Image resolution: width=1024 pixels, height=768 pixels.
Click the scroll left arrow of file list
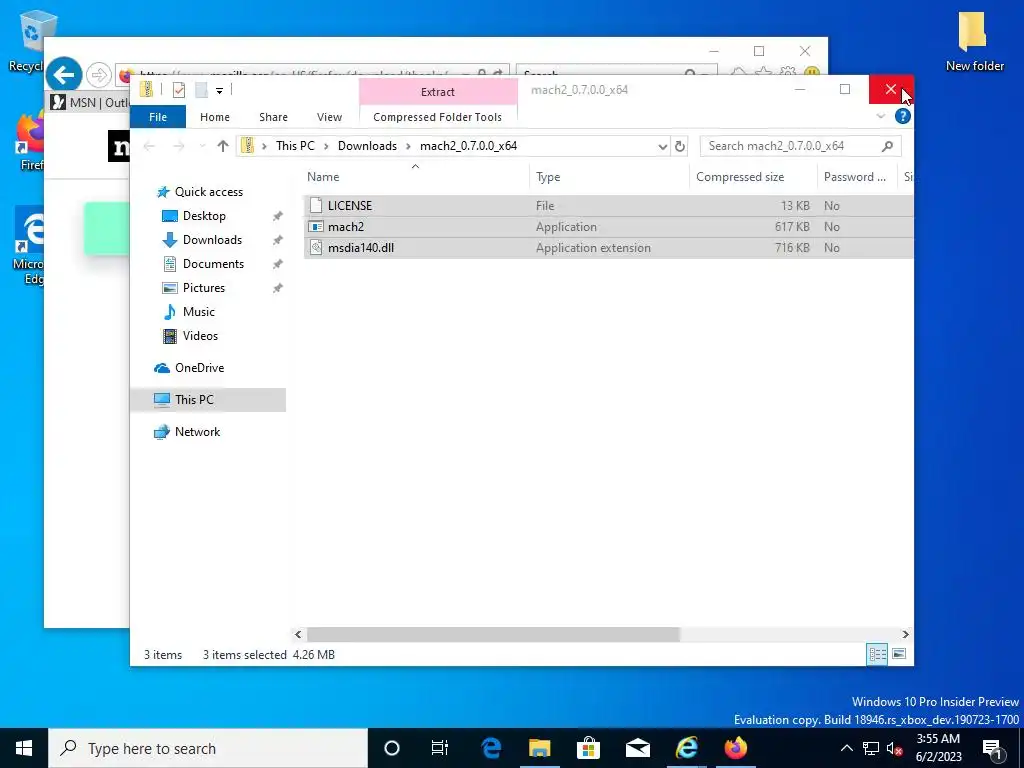tap(298, 634)
